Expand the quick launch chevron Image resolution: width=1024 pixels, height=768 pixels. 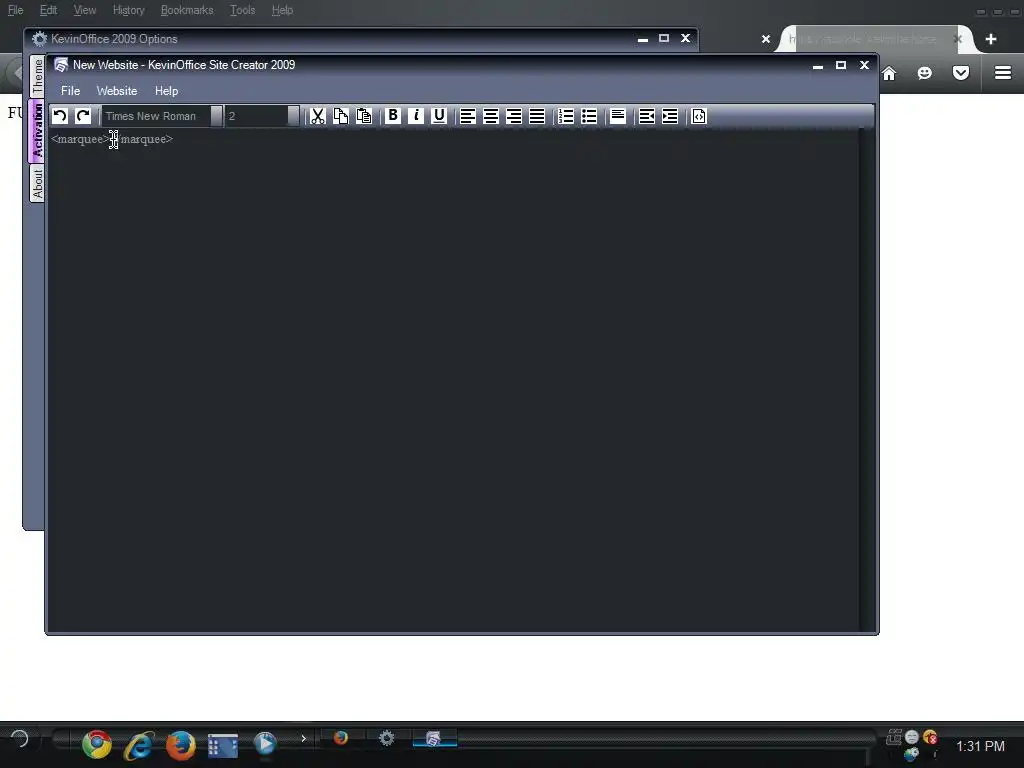tap(303, 739)
